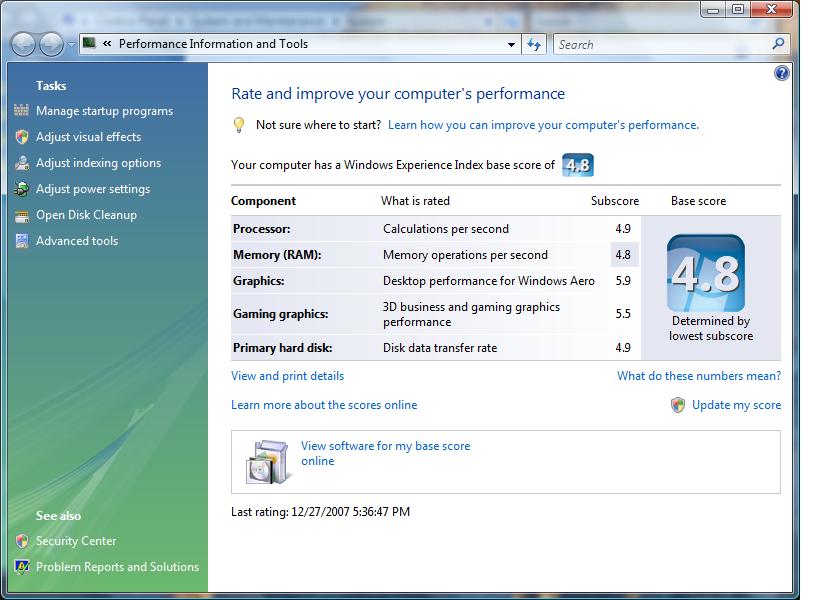Click '3D business and gaming graphics performance' text
Viewport: 840px width, 600px height.
(471, 314)
